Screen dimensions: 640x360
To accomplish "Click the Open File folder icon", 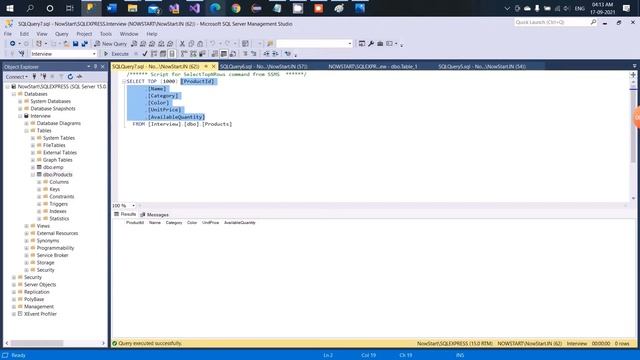I will (66, 43).
